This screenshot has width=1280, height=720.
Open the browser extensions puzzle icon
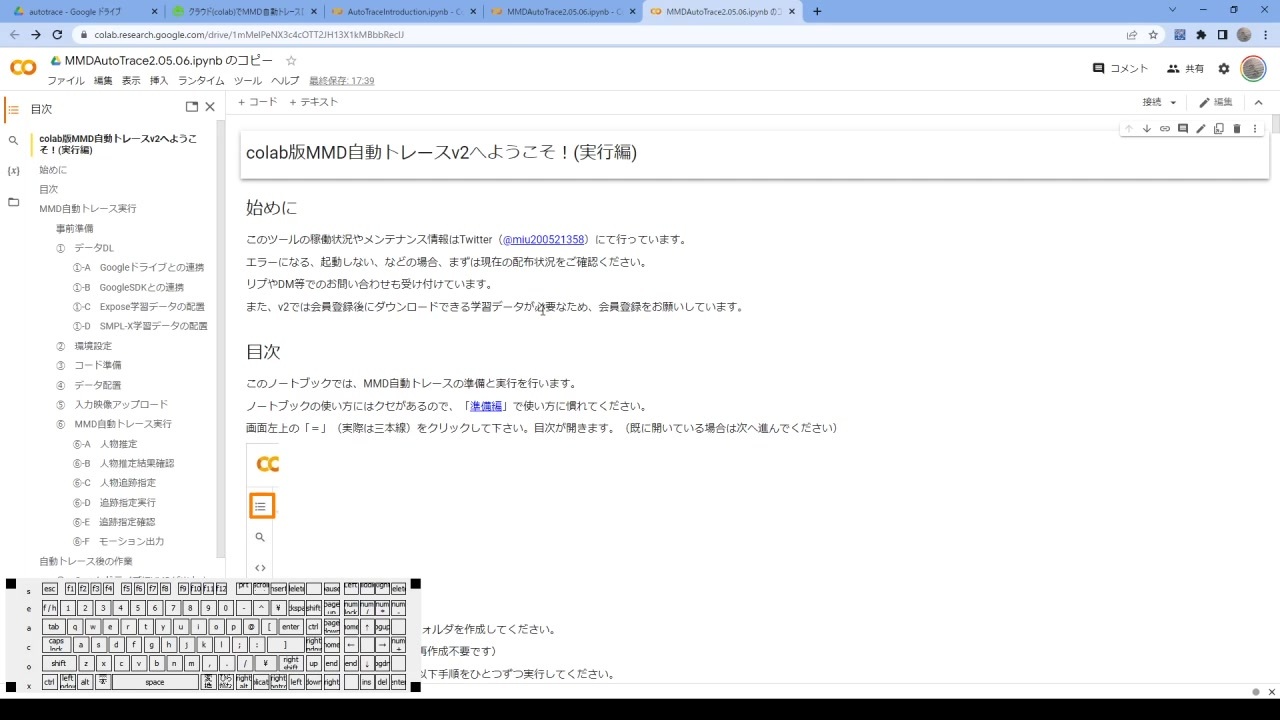point(1201,34)
